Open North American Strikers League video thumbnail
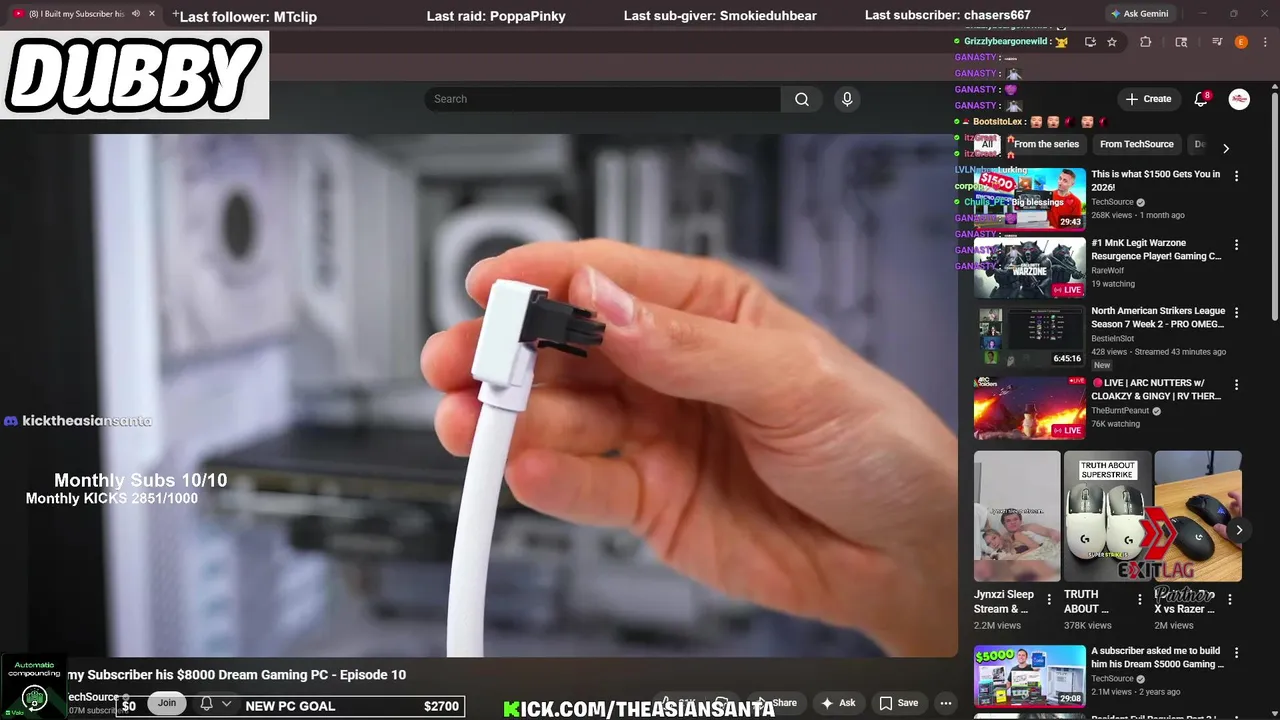Viewport: 1280px width, 720px height. pos(1030,337)
